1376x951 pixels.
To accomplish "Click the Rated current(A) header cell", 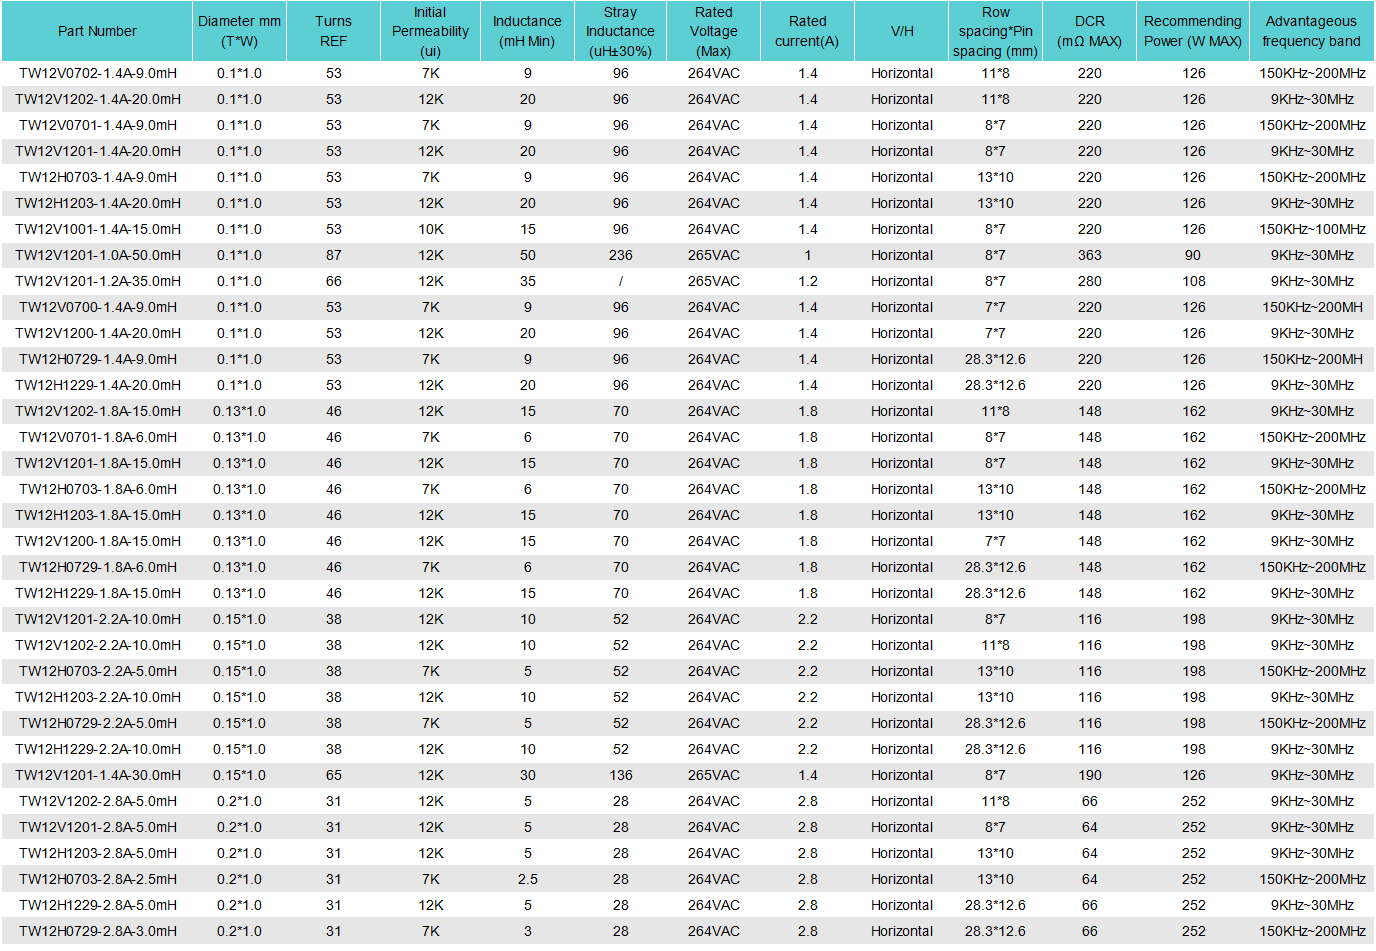I will pos(807,31).
